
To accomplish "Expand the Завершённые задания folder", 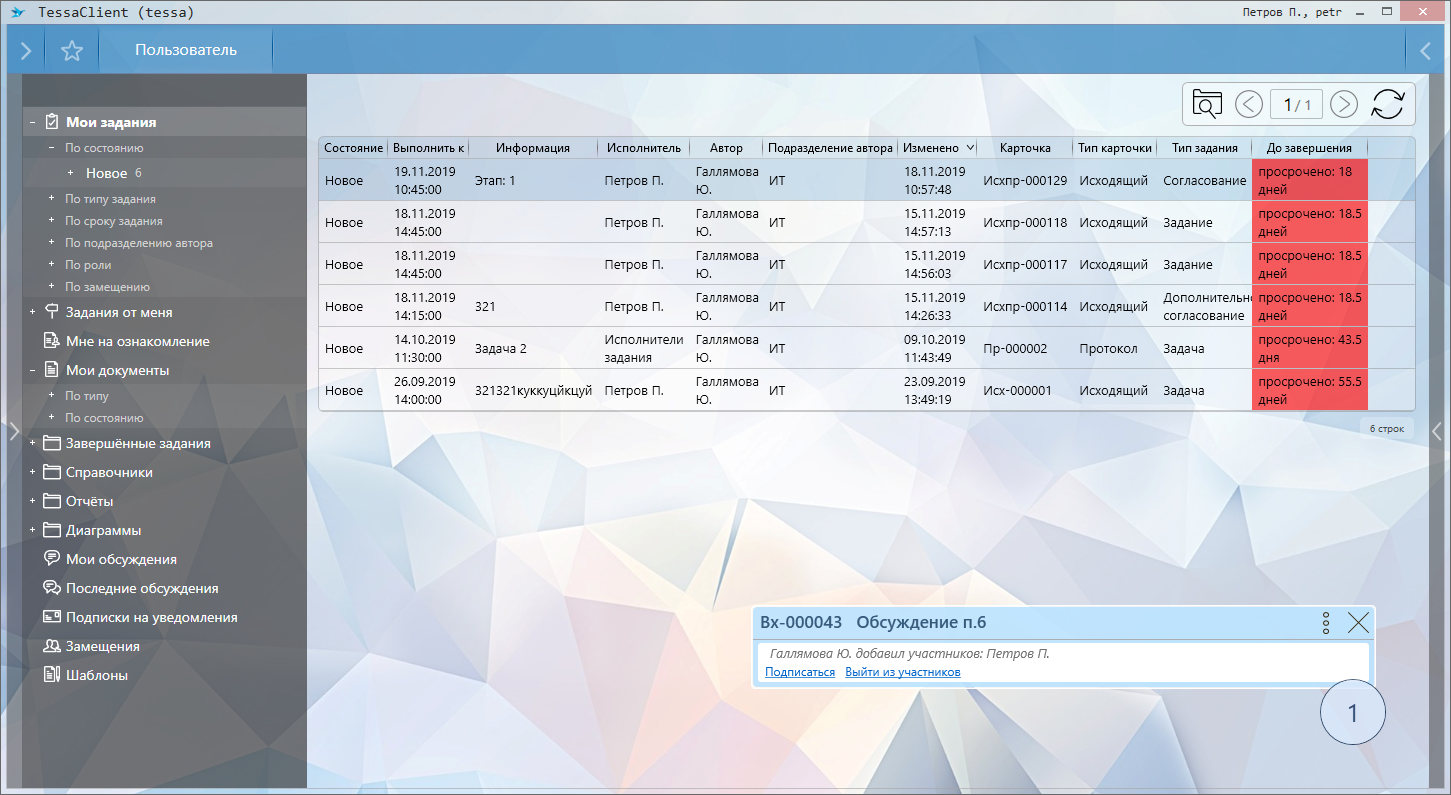I will pyautogui.click(x=33, y=443).
